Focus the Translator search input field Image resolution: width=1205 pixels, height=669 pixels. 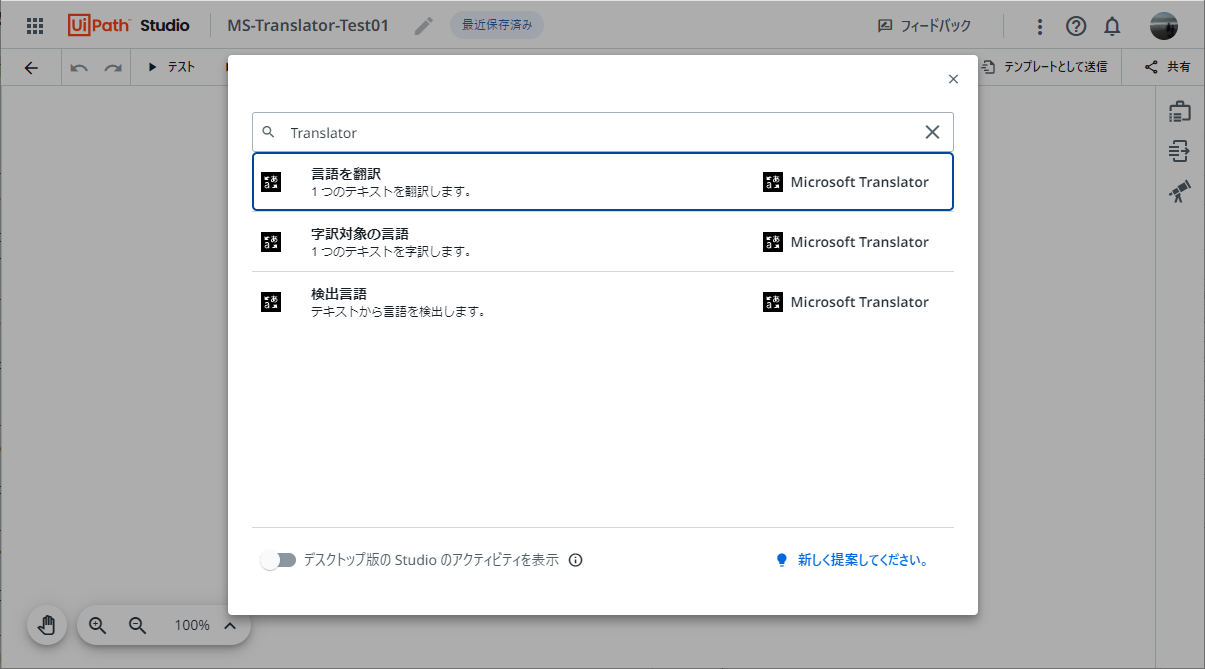coord(602,132)
